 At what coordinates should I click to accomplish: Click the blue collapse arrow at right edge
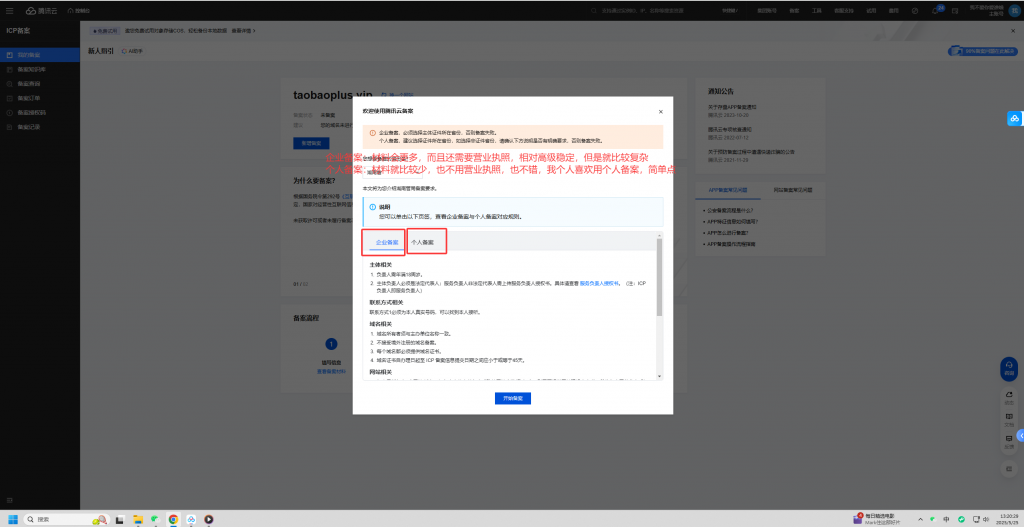[1020, 434]
